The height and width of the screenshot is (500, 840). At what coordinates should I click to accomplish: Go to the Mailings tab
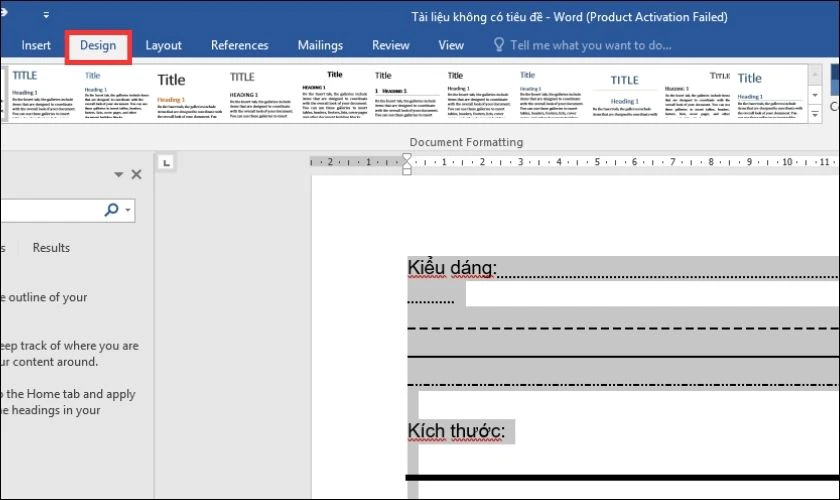[x=320, y=46]
